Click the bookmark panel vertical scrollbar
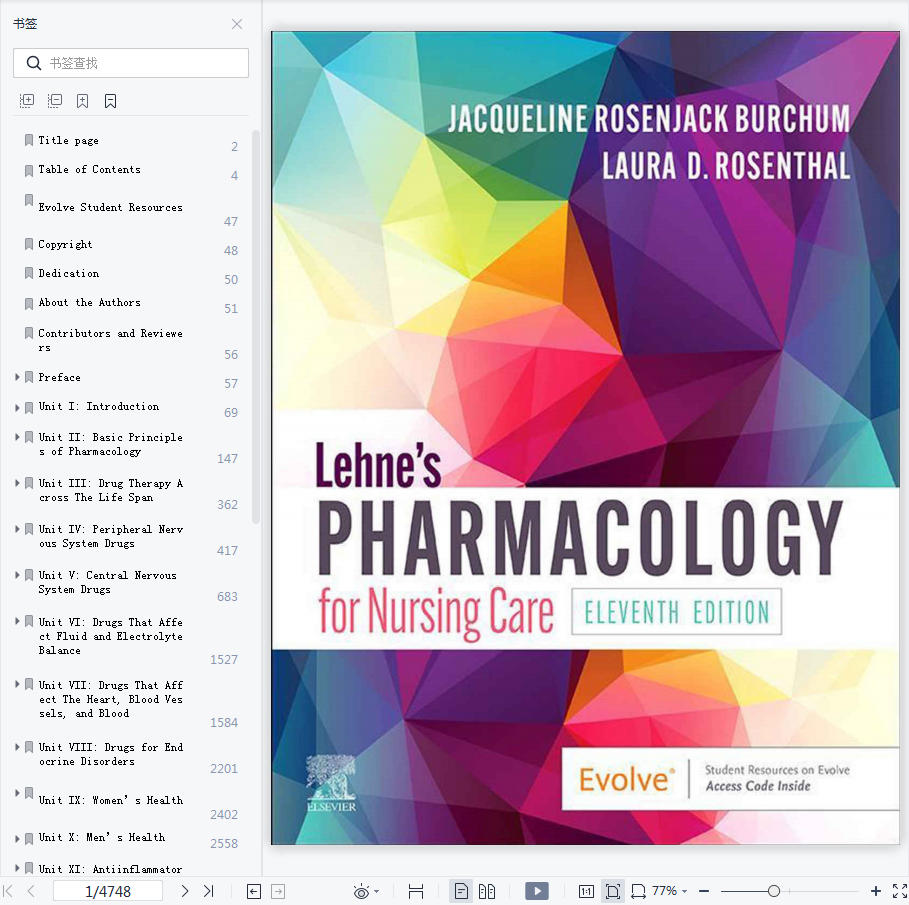Viewport: 909px width, 905px height. [256, 328]
